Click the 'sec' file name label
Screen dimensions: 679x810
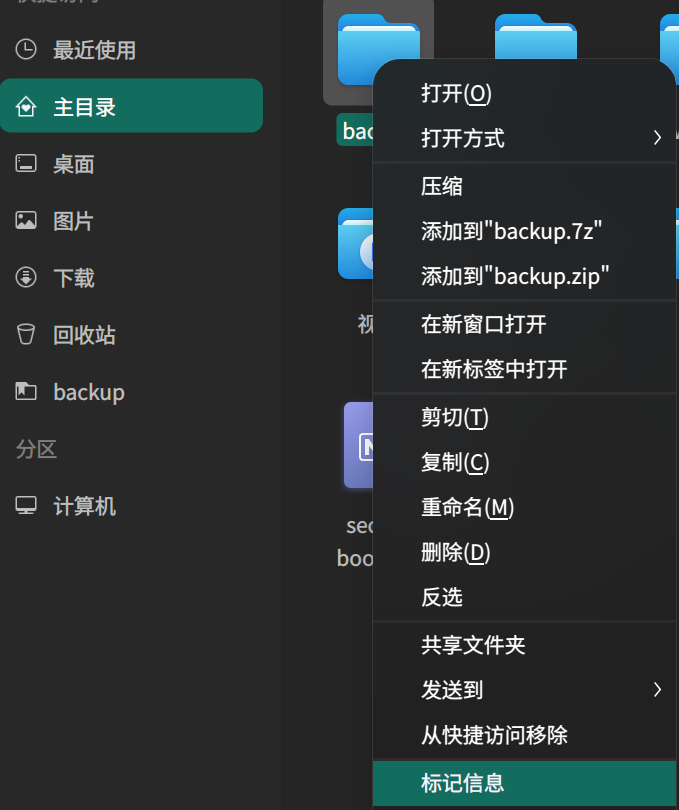[x=359, y=526]
